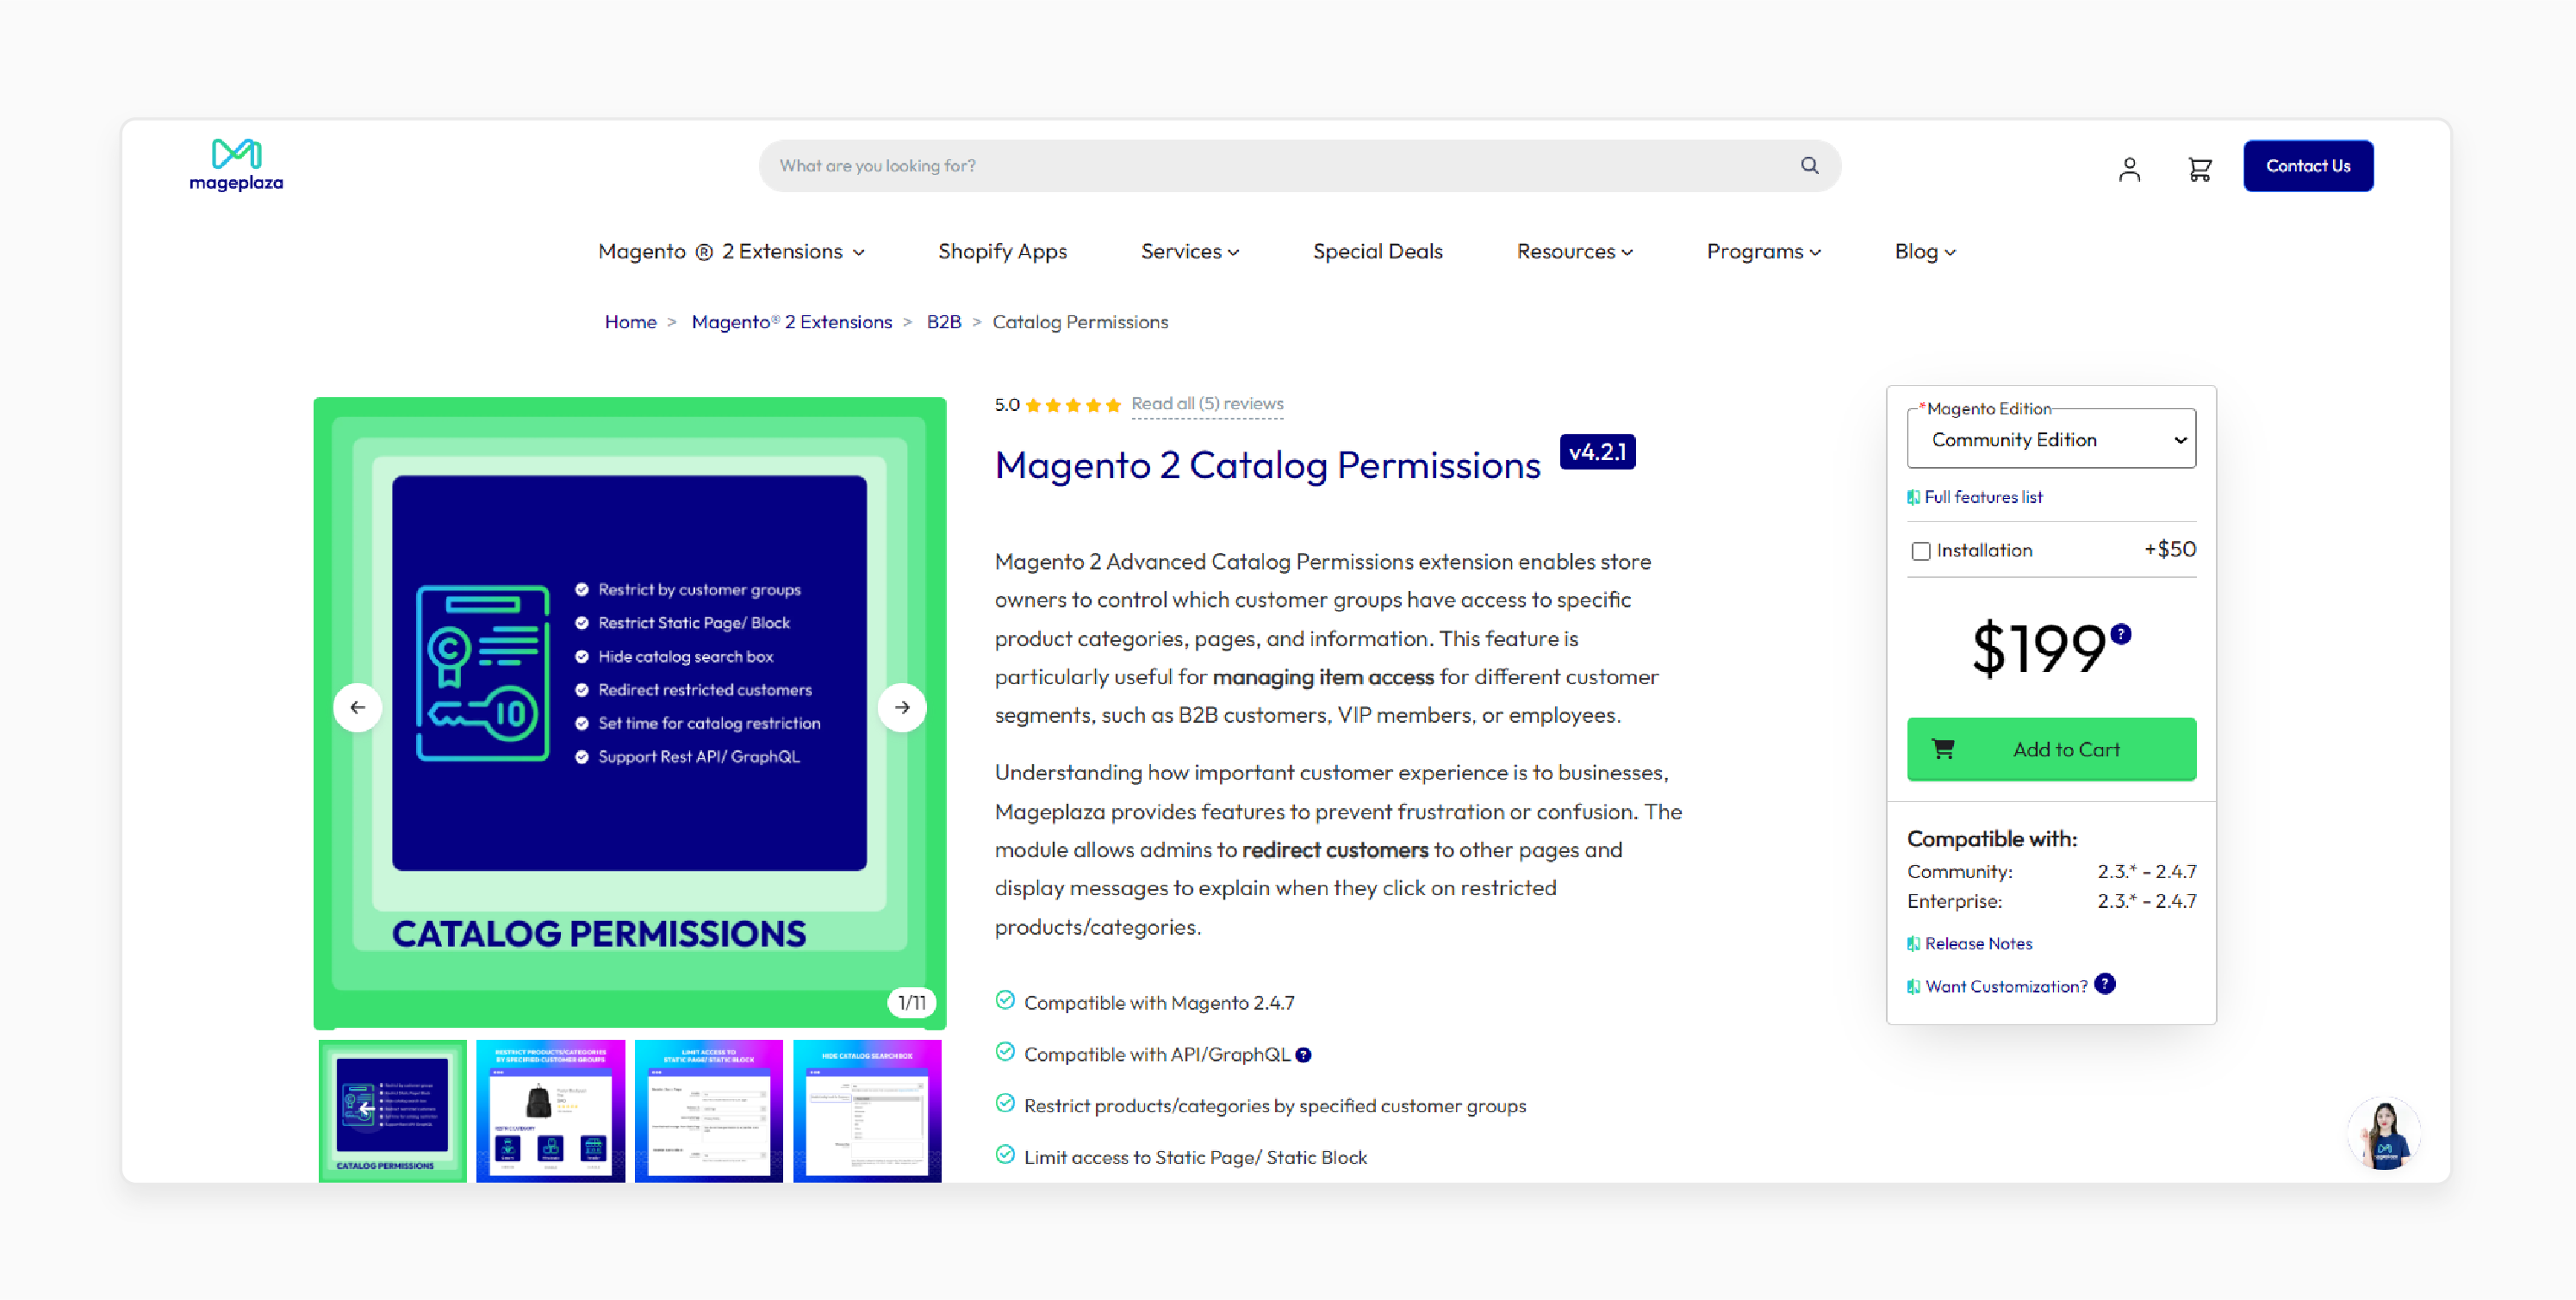Click the $199 price text
The image size is (2576, 1300).
coord(2039,649)
